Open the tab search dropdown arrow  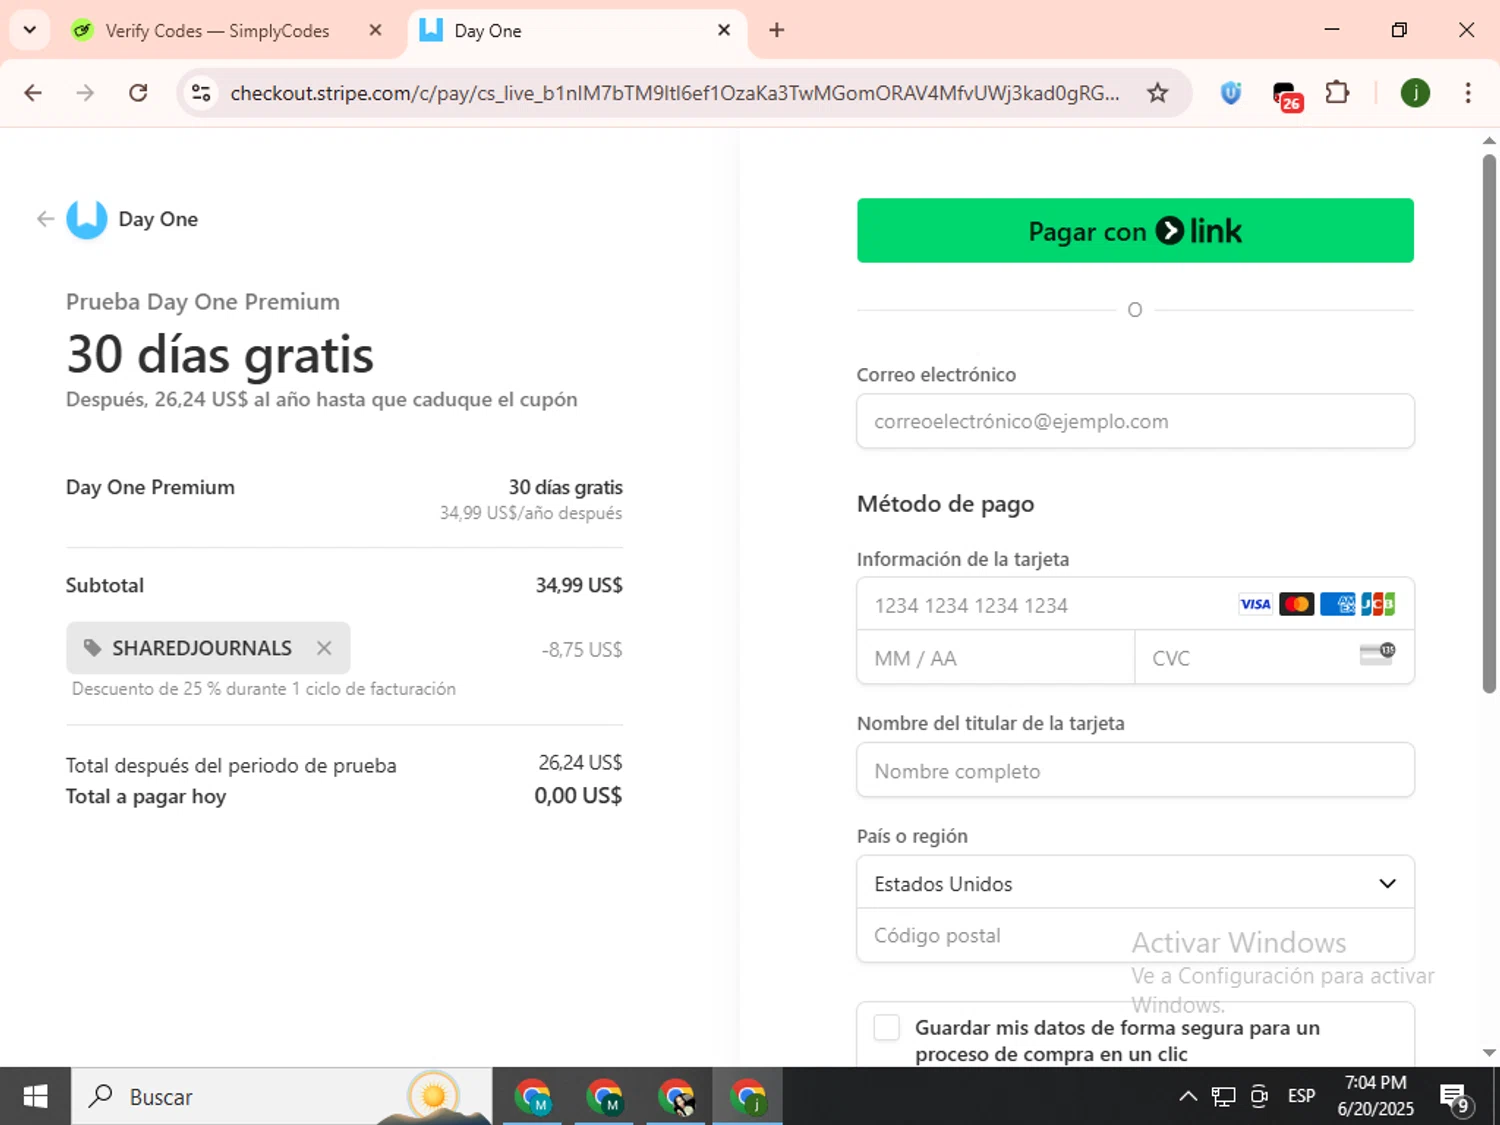point(30,30)
